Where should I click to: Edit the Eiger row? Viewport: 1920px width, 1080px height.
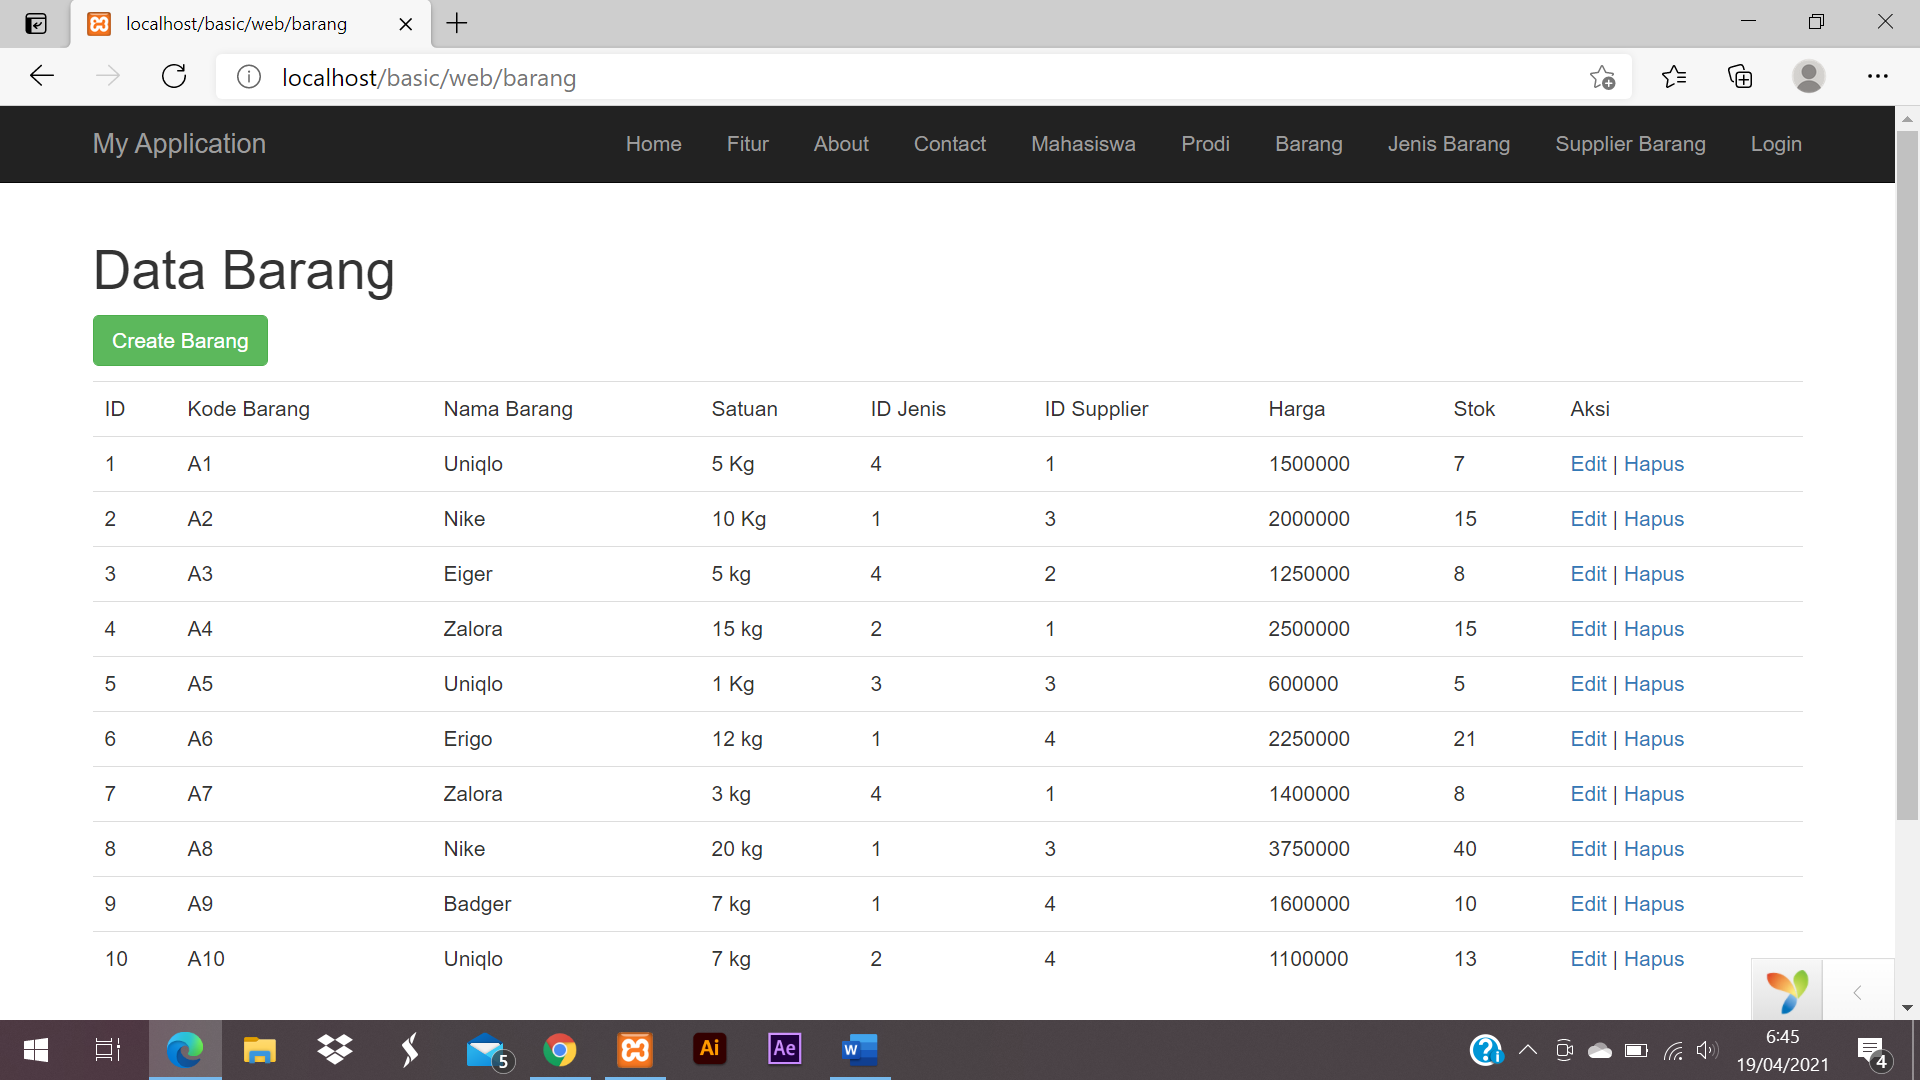point(1587,574)
